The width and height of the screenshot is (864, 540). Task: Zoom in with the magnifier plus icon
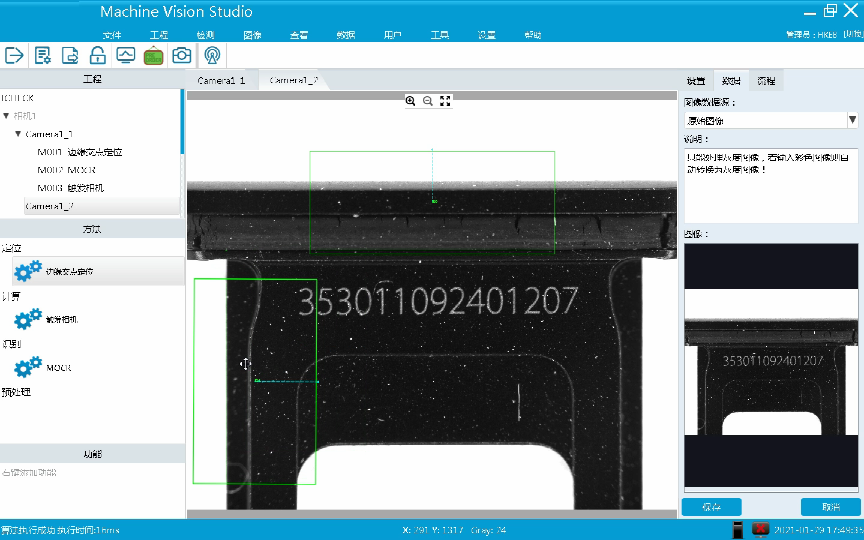point(411,101)
